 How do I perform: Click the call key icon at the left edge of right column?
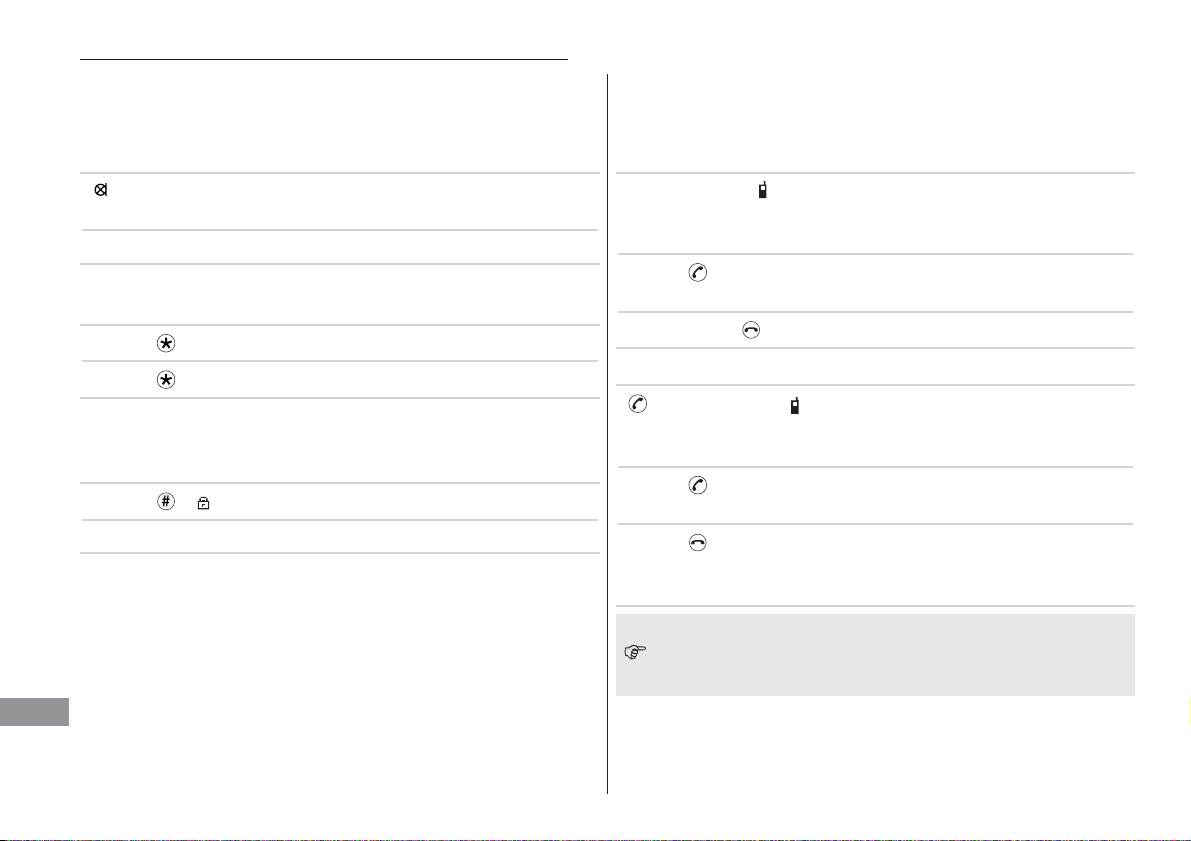point(638,404)
